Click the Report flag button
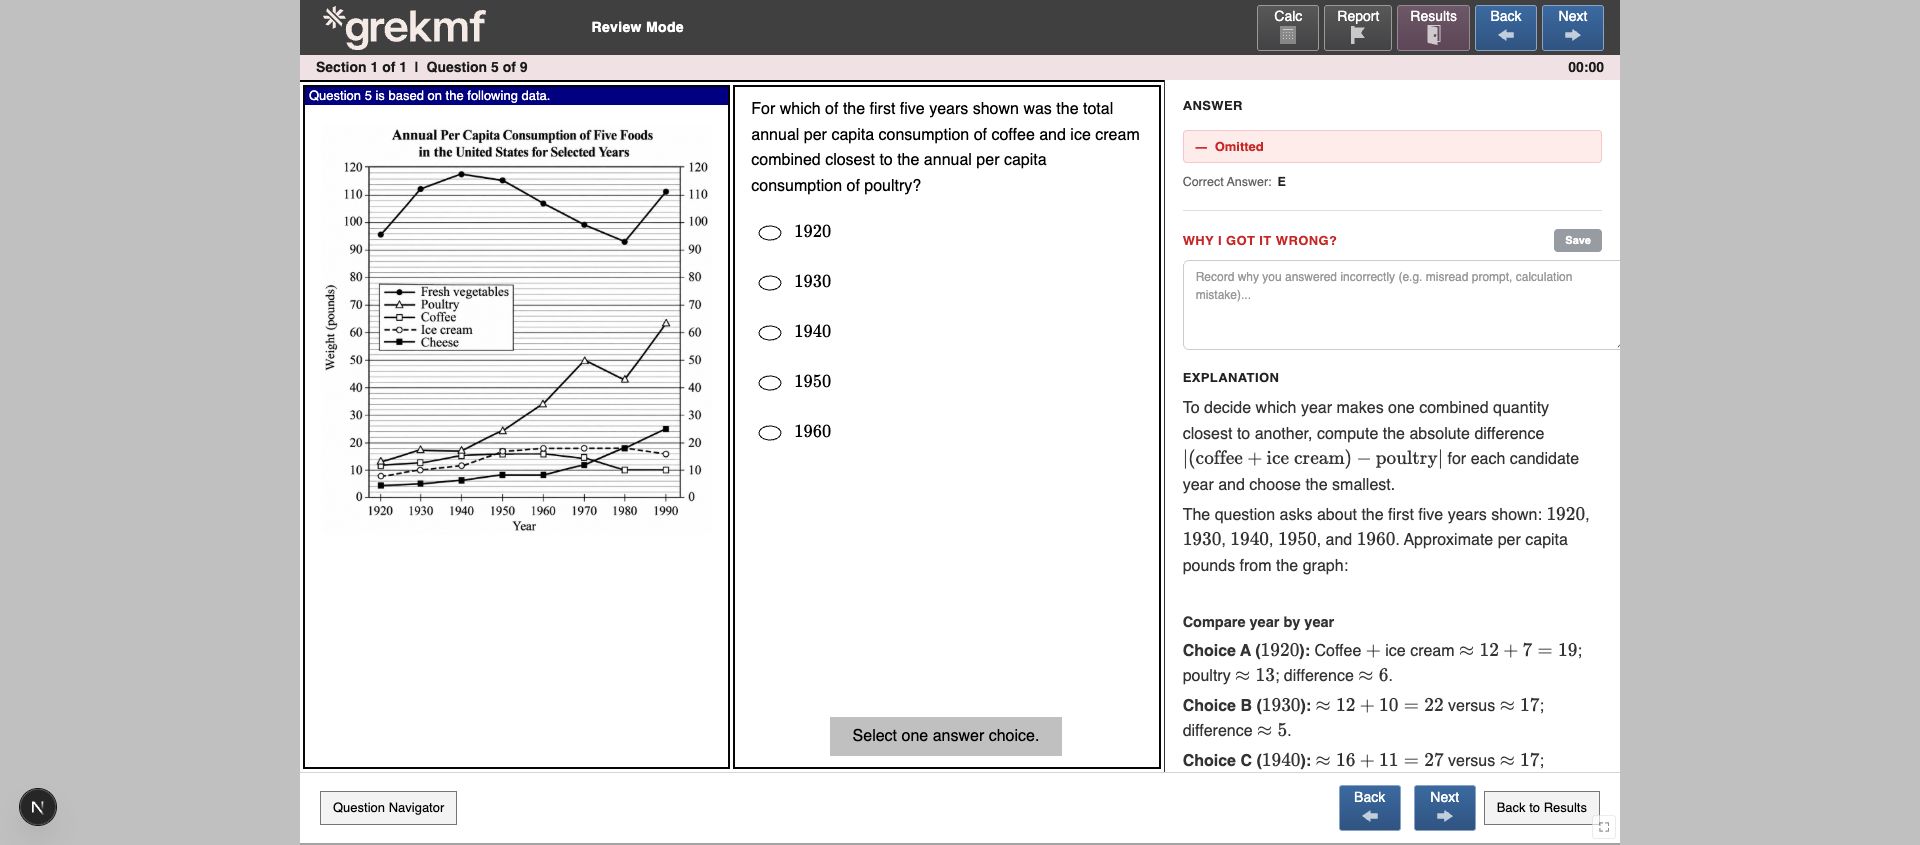 click(1357, 28)
